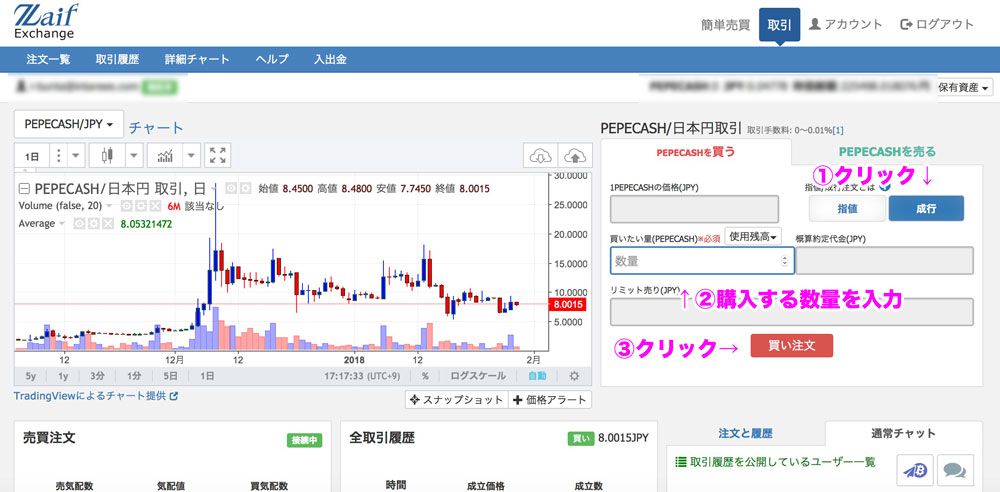Open 取引履歴を公開しているユーザー一覧 link
Screen dimensions: 1000x492
pos(775,462)
